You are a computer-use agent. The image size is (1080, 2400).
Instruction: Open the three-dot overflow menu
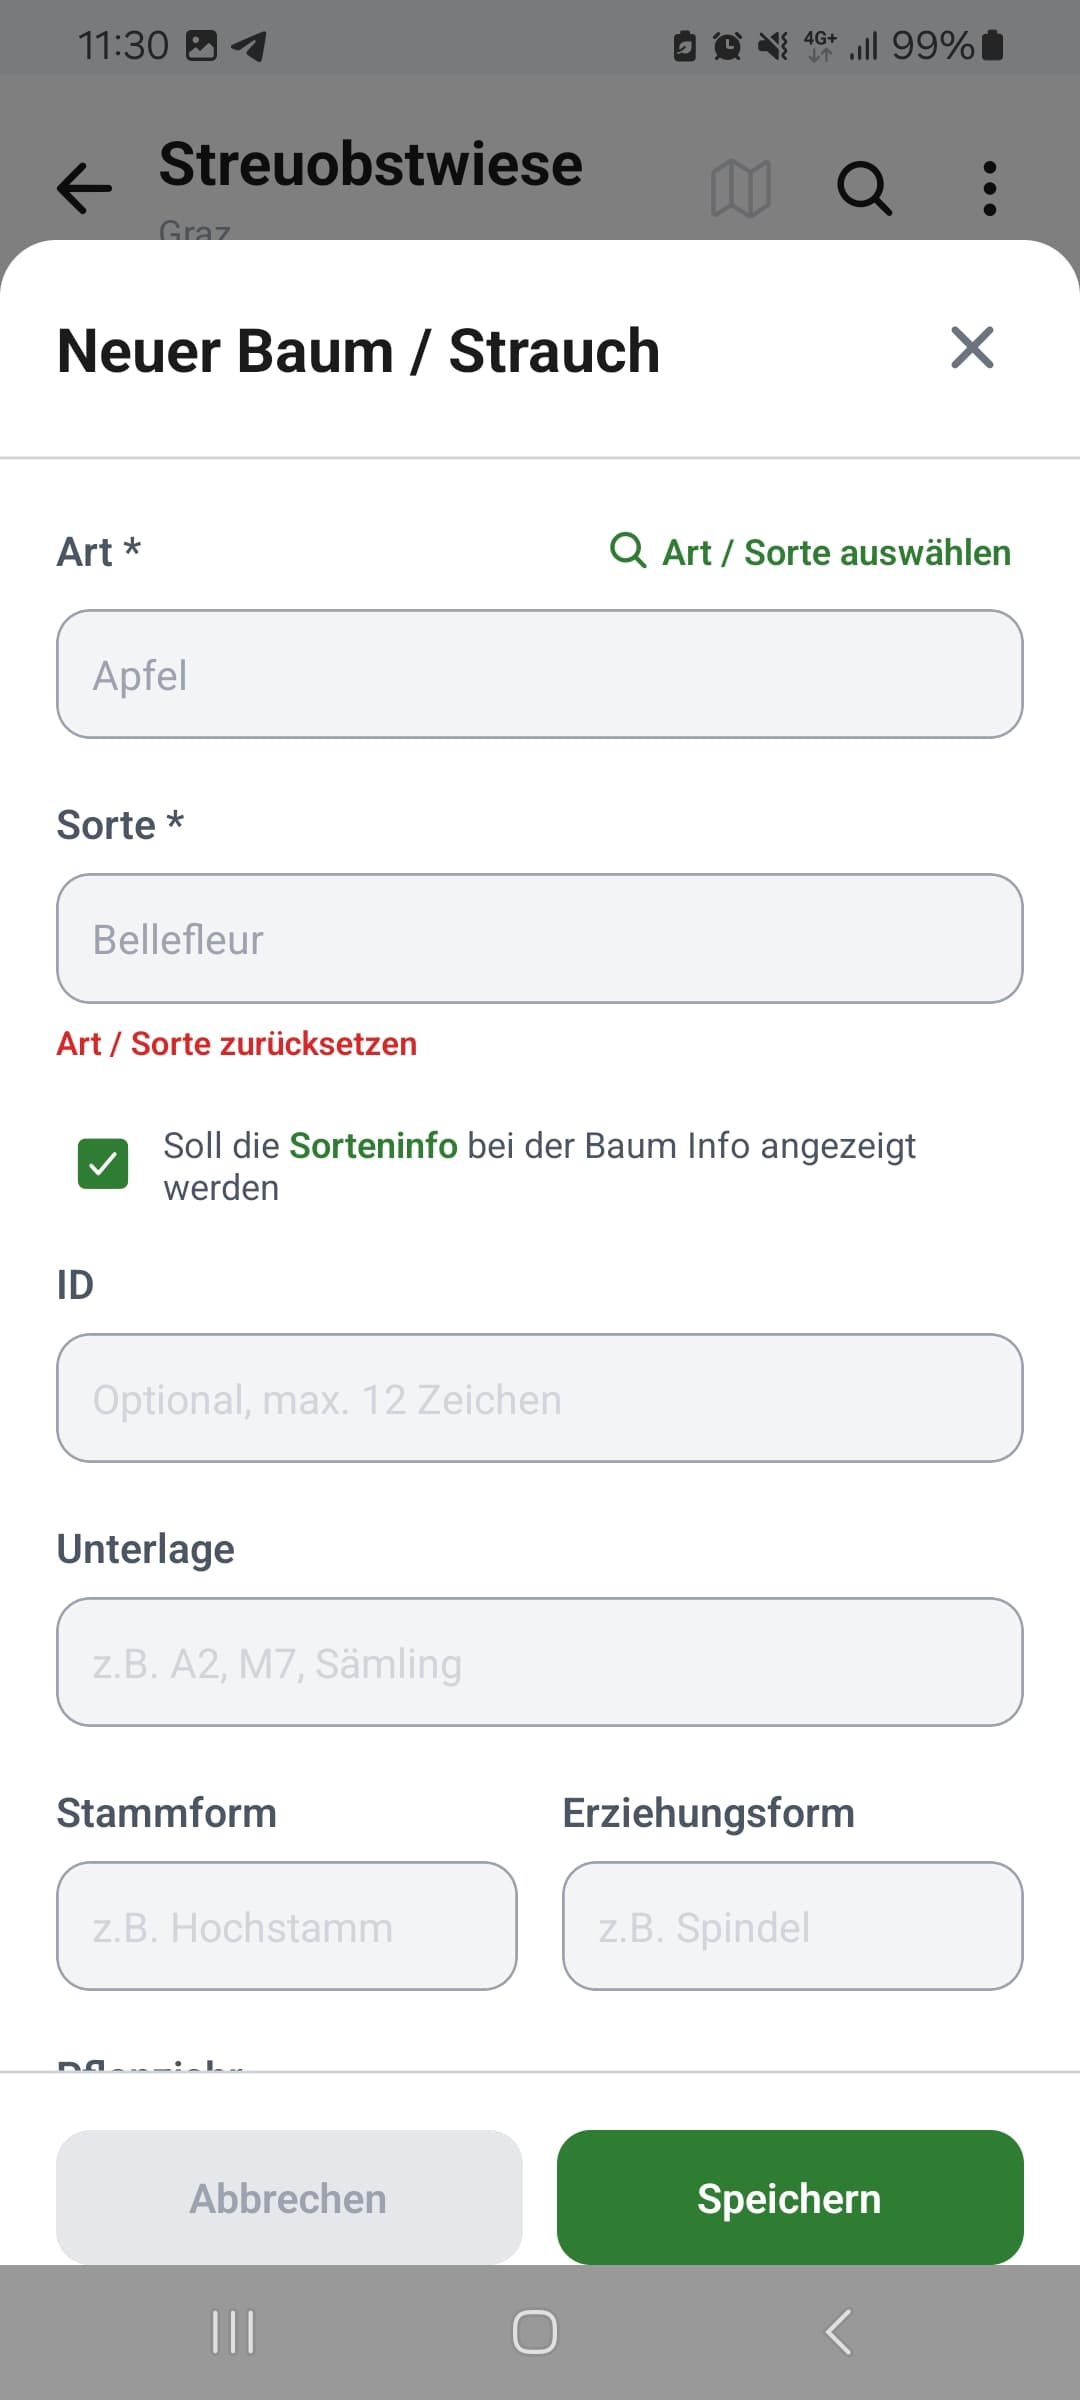(x=989, y=188)
